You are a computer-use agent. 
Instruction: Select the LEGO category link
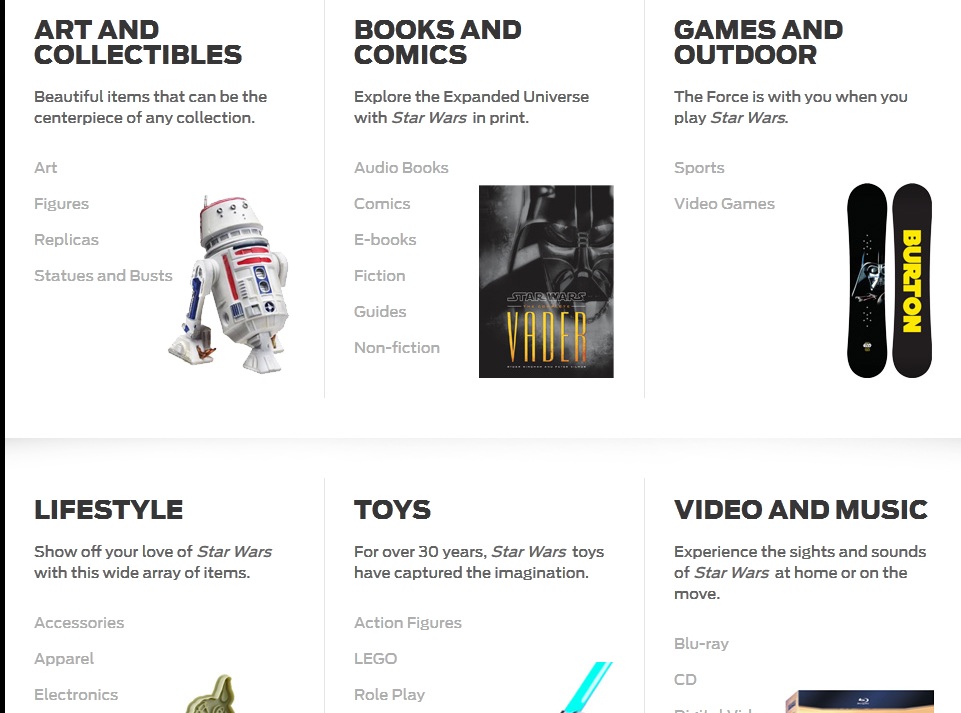click(376, 659)
